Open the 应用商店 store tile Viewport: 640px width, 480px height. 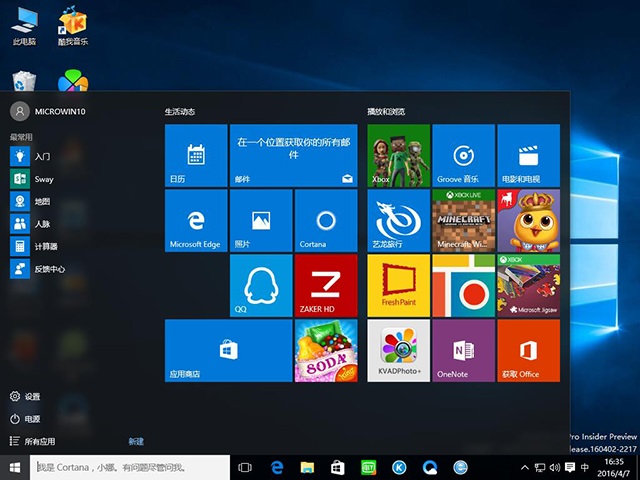pyautogui.click(x=228, y=350)
